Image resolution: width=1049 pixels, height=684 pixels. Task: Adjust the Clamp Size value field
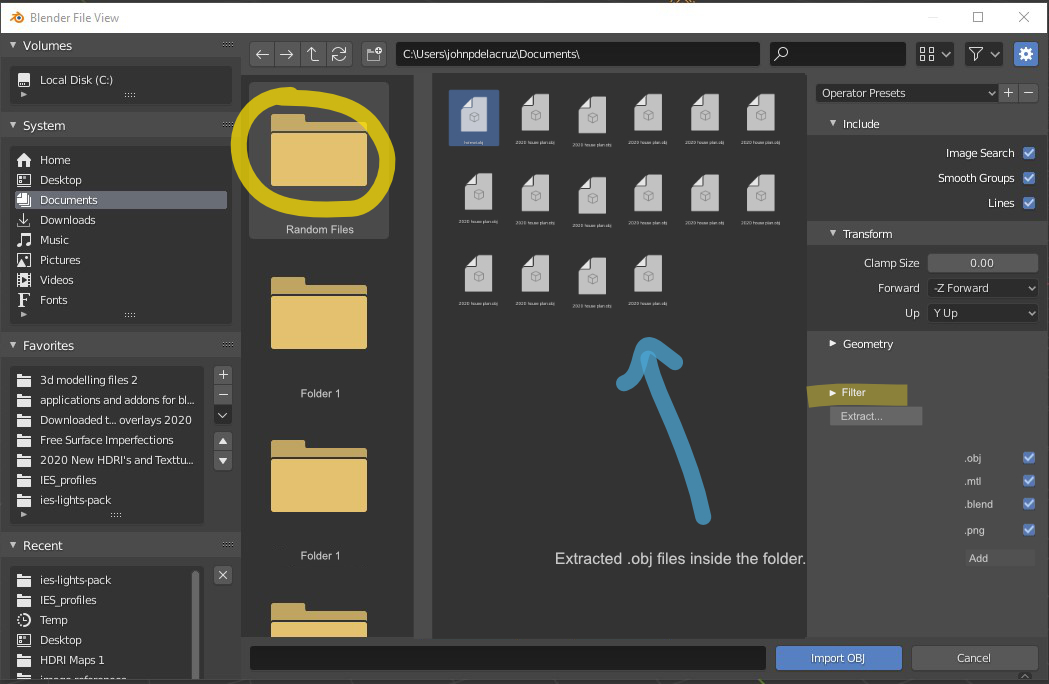[983, 263]
